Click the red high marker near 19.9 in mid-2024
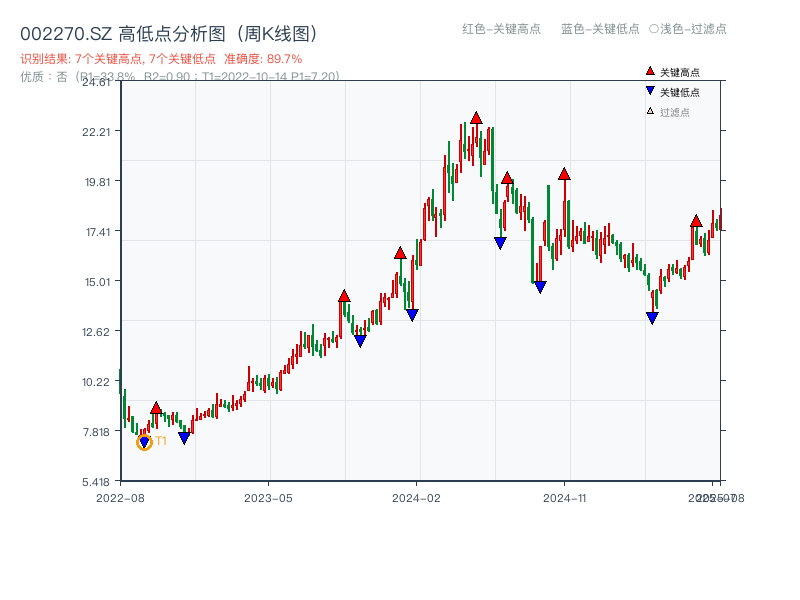The image size is (800, 600). tap(507, 178)
